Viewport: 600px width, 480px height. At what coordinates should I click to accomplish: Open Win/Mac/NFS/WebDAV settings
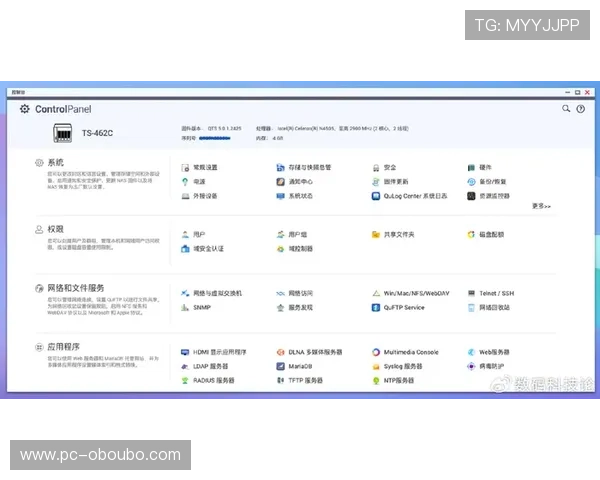point(416,293)
